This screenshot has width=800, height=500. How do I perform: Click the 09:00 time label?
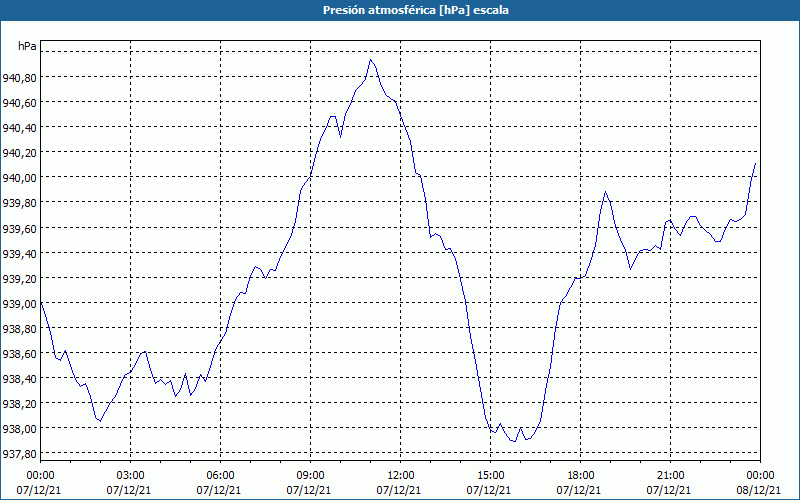[310, 476]
